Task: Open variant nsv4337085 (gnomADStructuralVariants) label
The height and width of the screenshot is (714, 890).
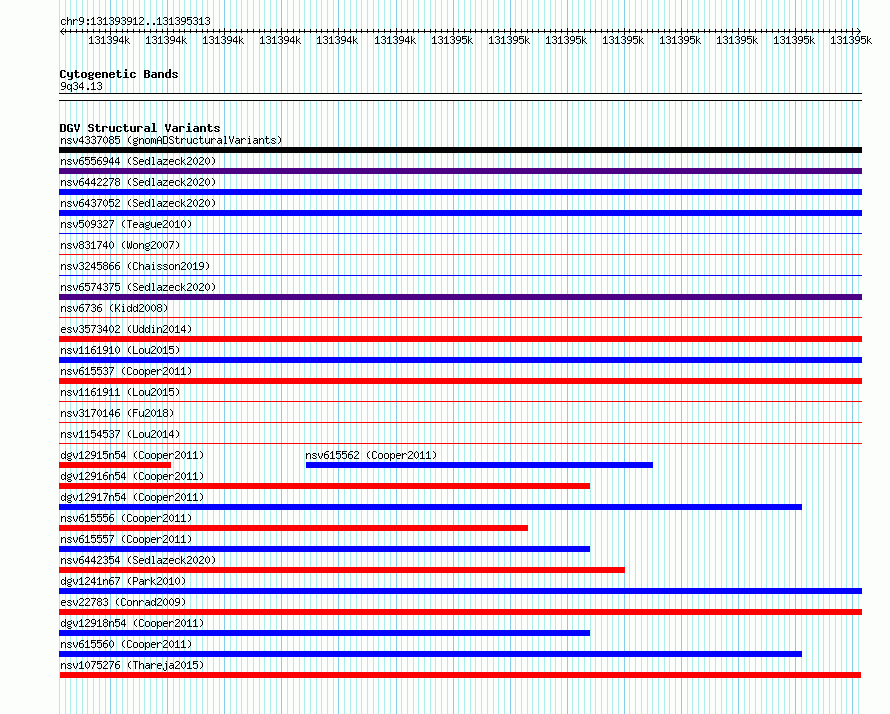Action: pyautogui.click(x=171, y=140)
